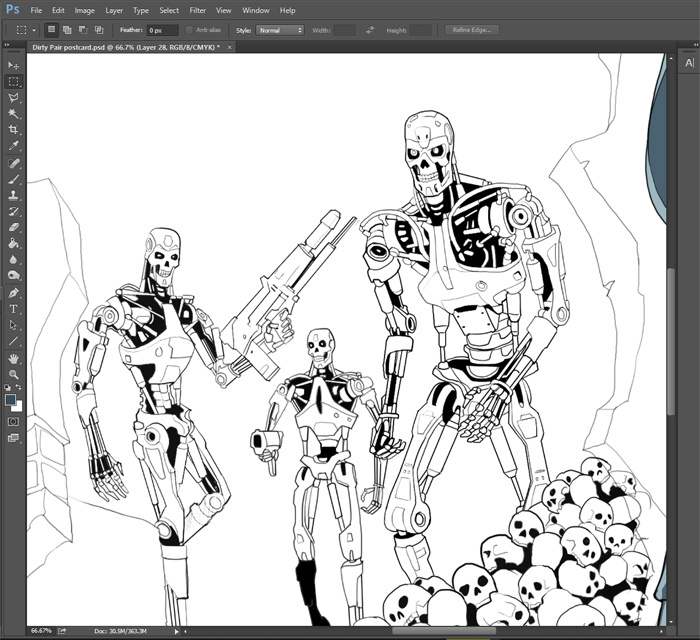Select the Paint Bucket tool

click(x=13, y=243)
